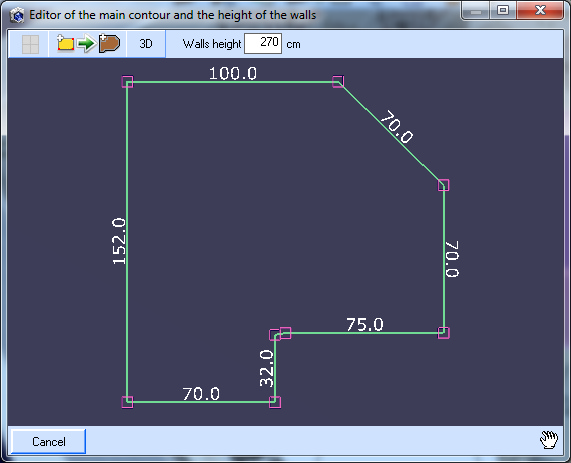The width and height of the screenshot is (571, 463).
Task: Click the Walls height input field
Action: pyautogui.click(x=263, y=44)
